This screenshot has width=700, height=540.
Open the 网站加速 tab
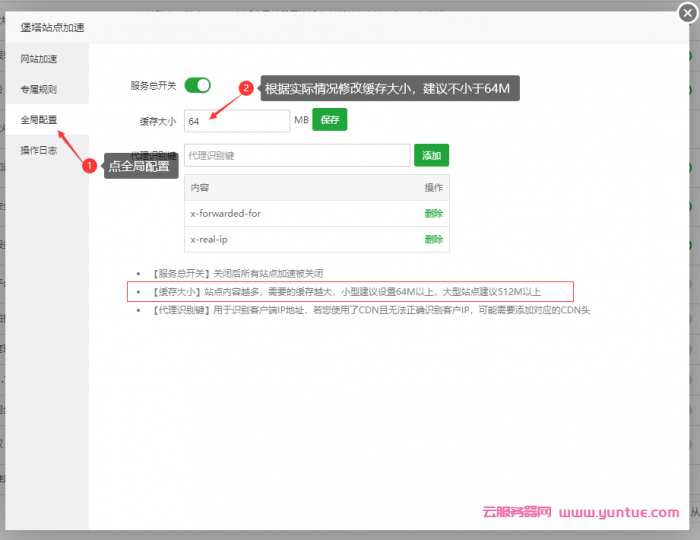(x=39, y=59)
